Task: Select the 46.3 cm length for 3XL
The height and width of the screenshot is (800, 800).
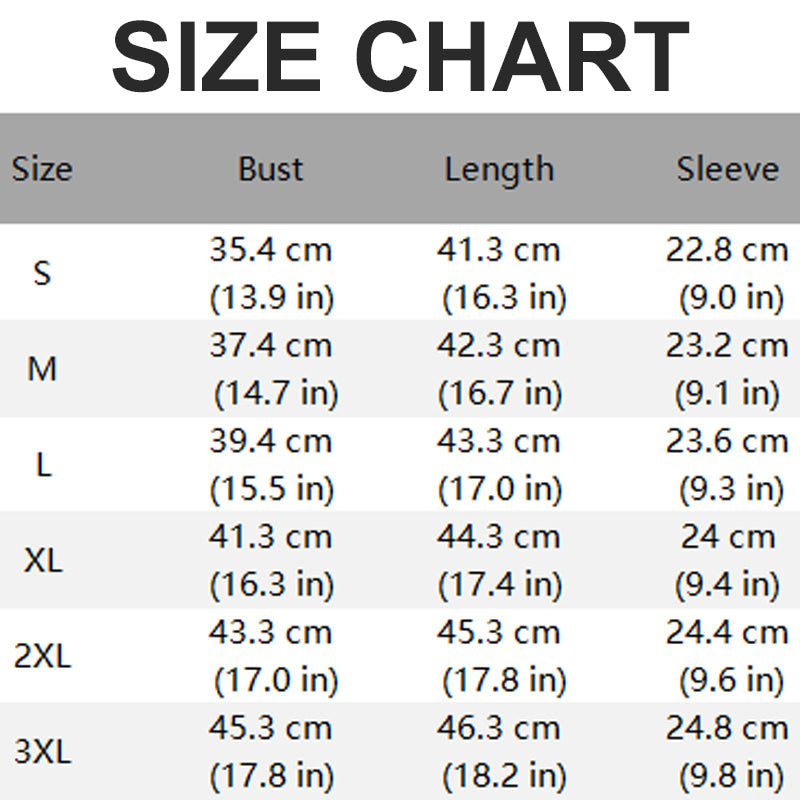Action: coord(498,729)
